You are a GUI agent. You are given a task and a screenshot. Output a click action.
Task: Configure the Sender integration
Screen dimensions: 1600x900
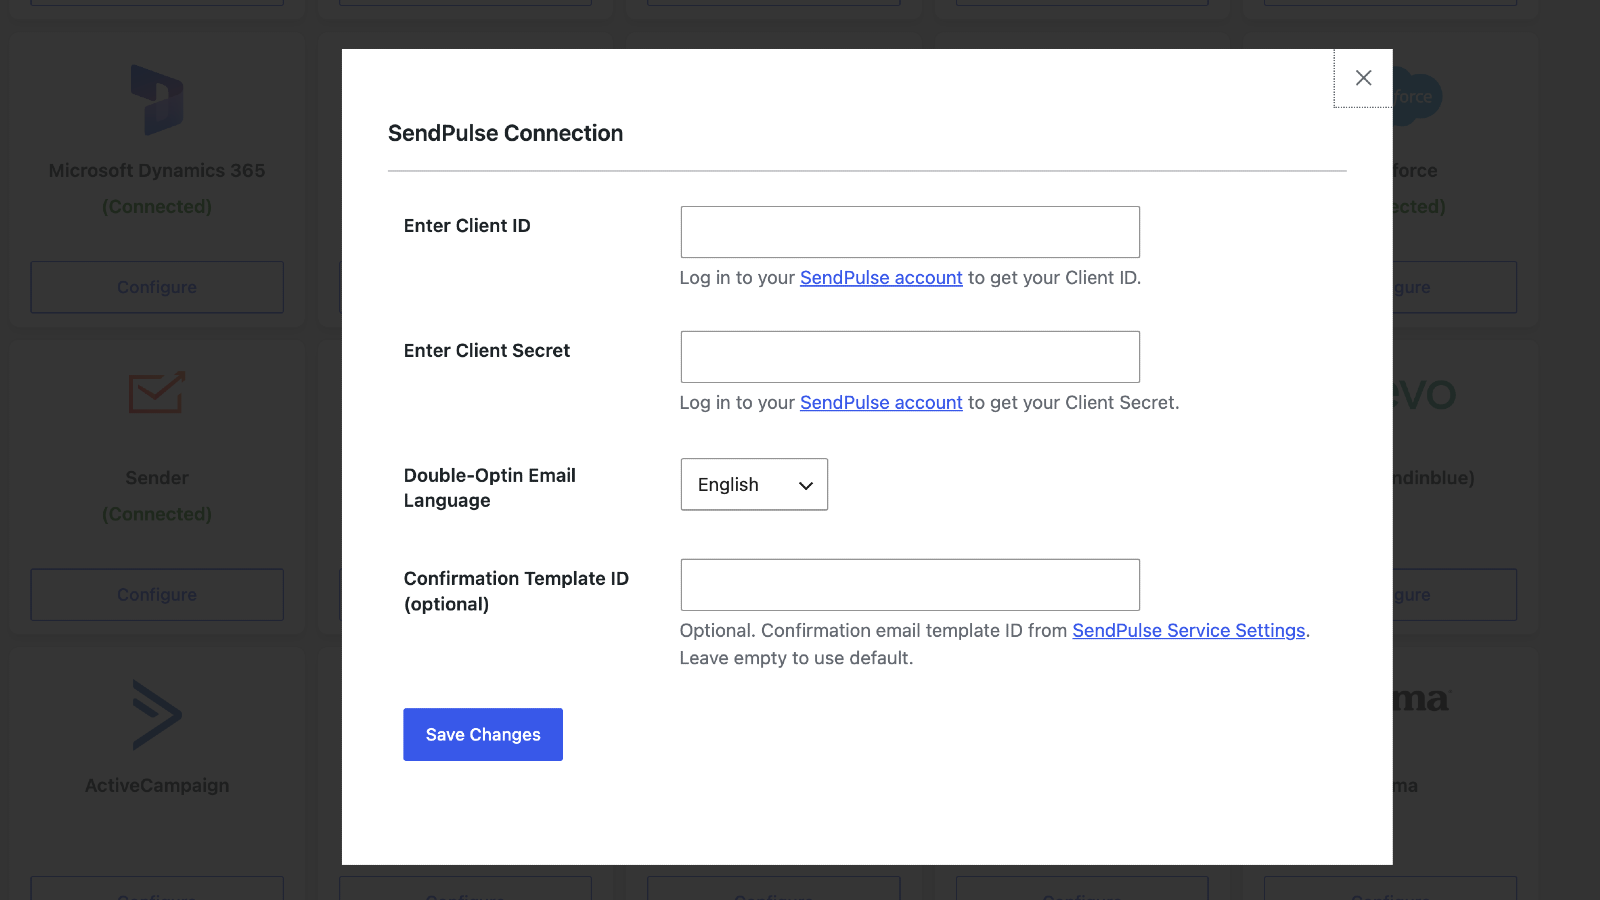tap(157, 595)
